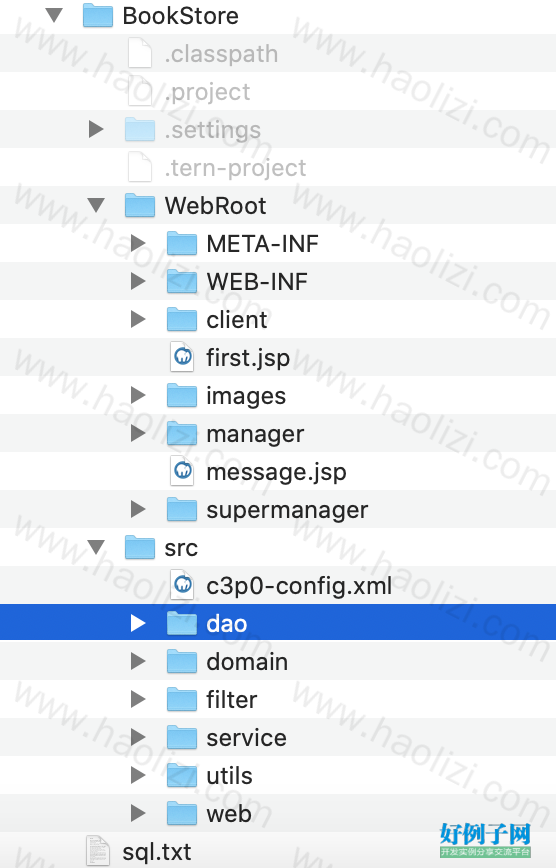Select the dao folder name
The width and height of the screenshot is (556, 868).
[227, 624]
